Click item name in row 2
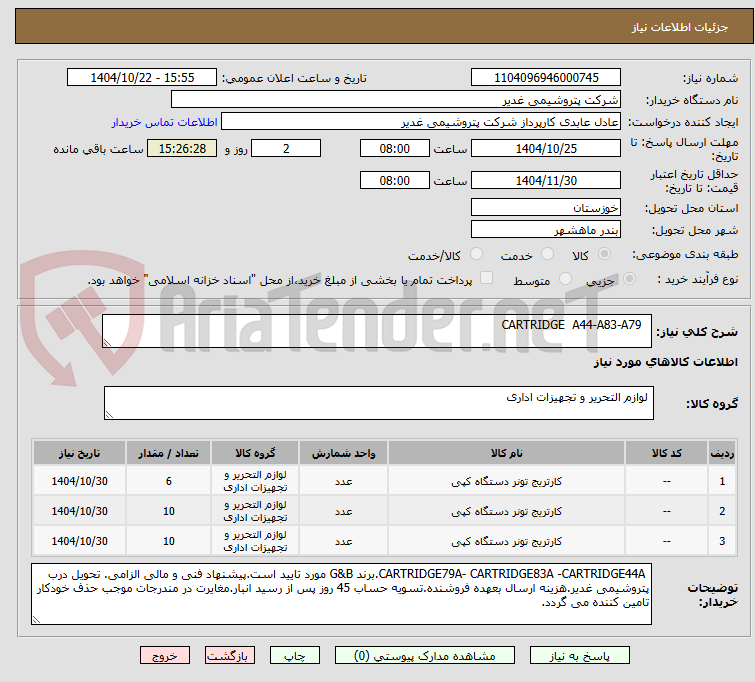Viewport: 755px width, 682px height. click(507, 511)
